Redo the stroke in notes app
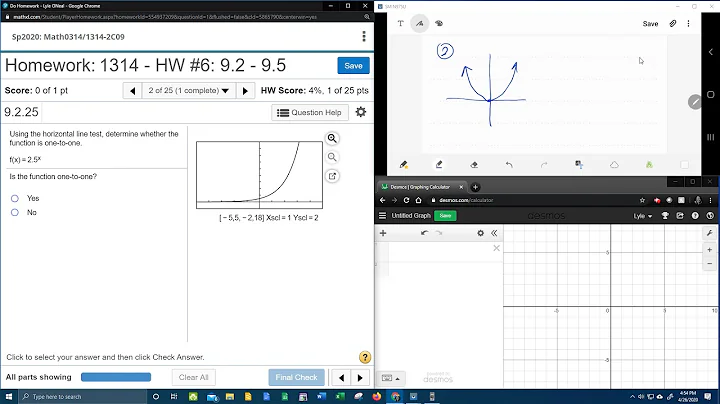This screenshot has height=404, width=720. point(544,164)
